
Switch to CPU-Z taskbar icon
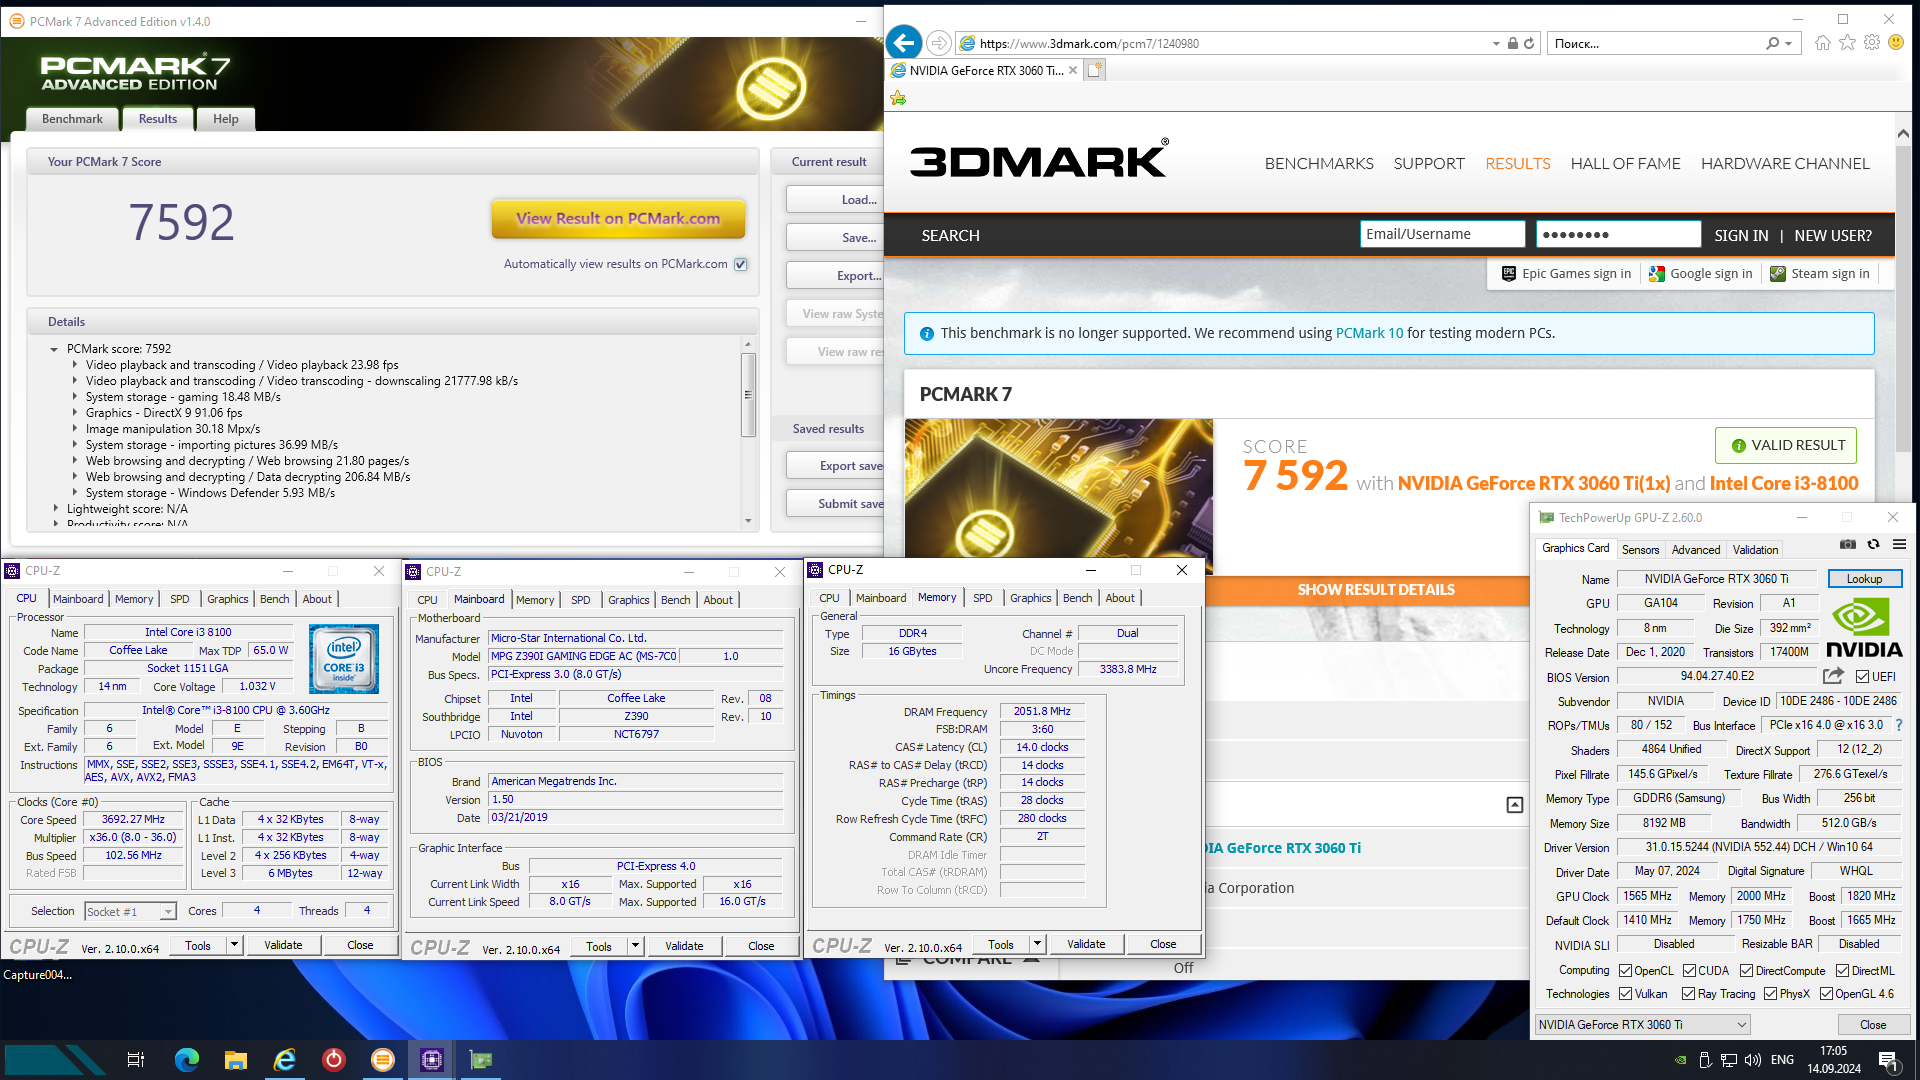[432, 1060]
